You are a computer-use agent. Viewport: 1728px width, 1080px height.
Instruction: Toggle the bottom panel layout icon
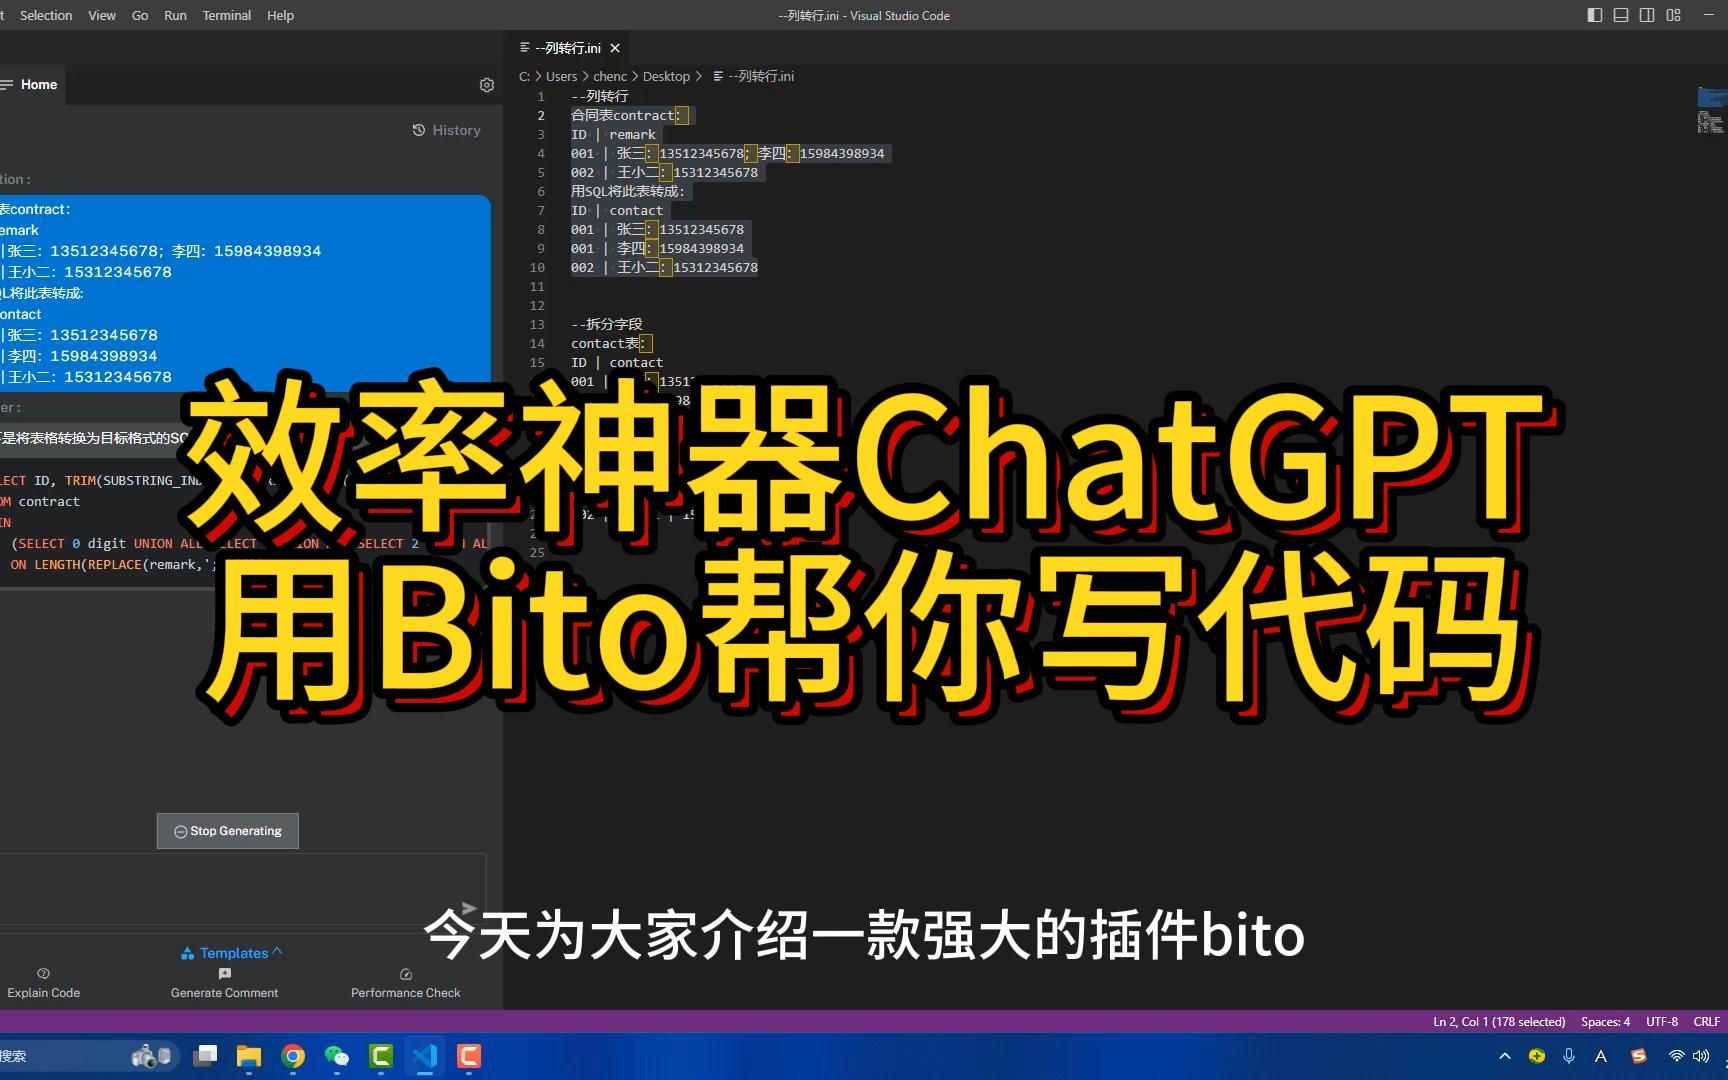tap(1621, 15)
